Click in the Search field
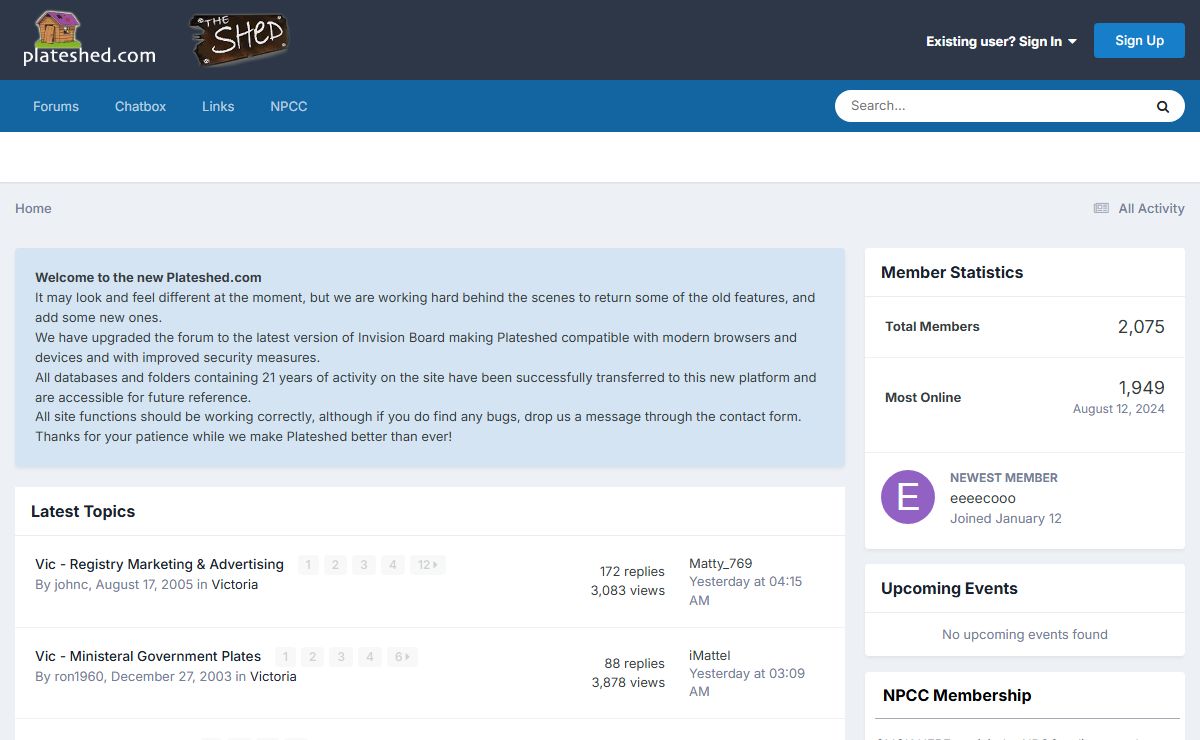This screenshot has width=1200, height=740. tap(990, 106)
